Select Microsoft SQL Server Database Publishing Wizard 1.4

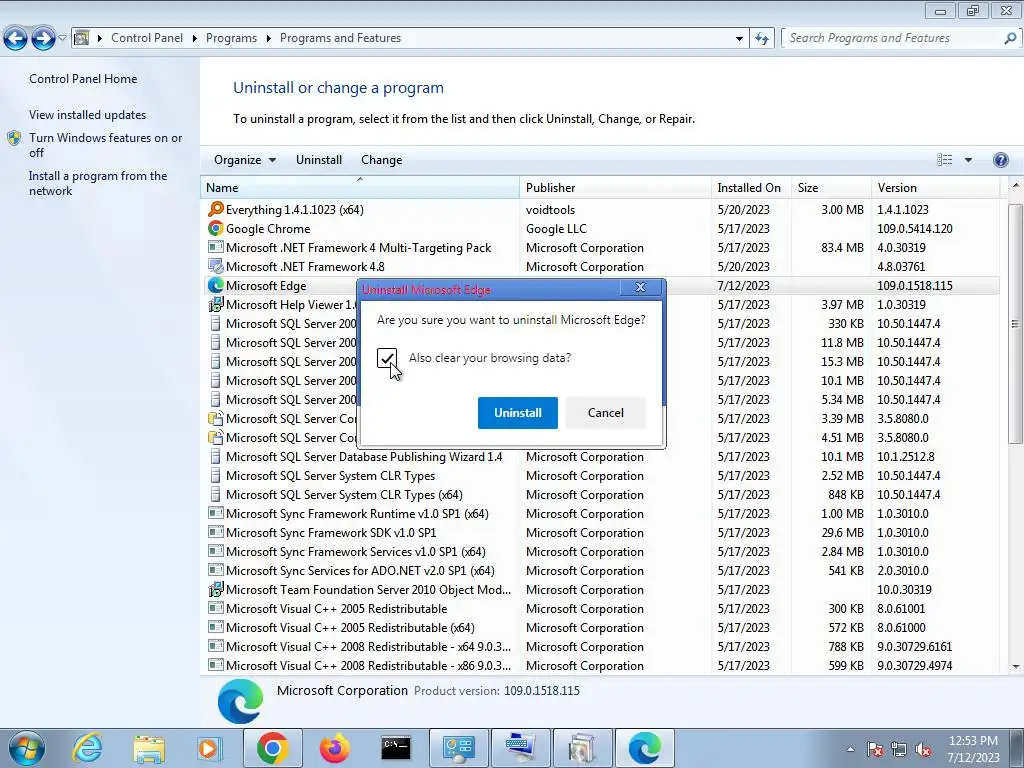600,457
